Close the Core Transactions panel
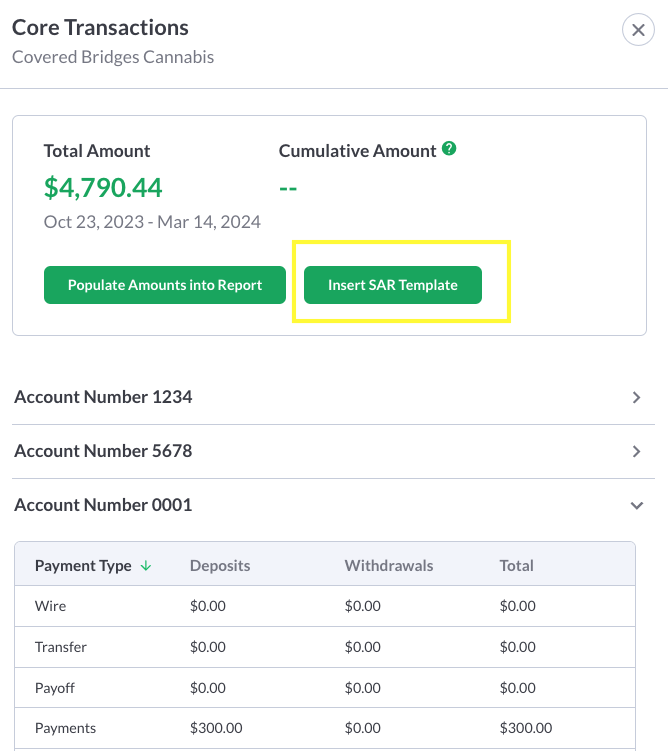 click(638, 30)
